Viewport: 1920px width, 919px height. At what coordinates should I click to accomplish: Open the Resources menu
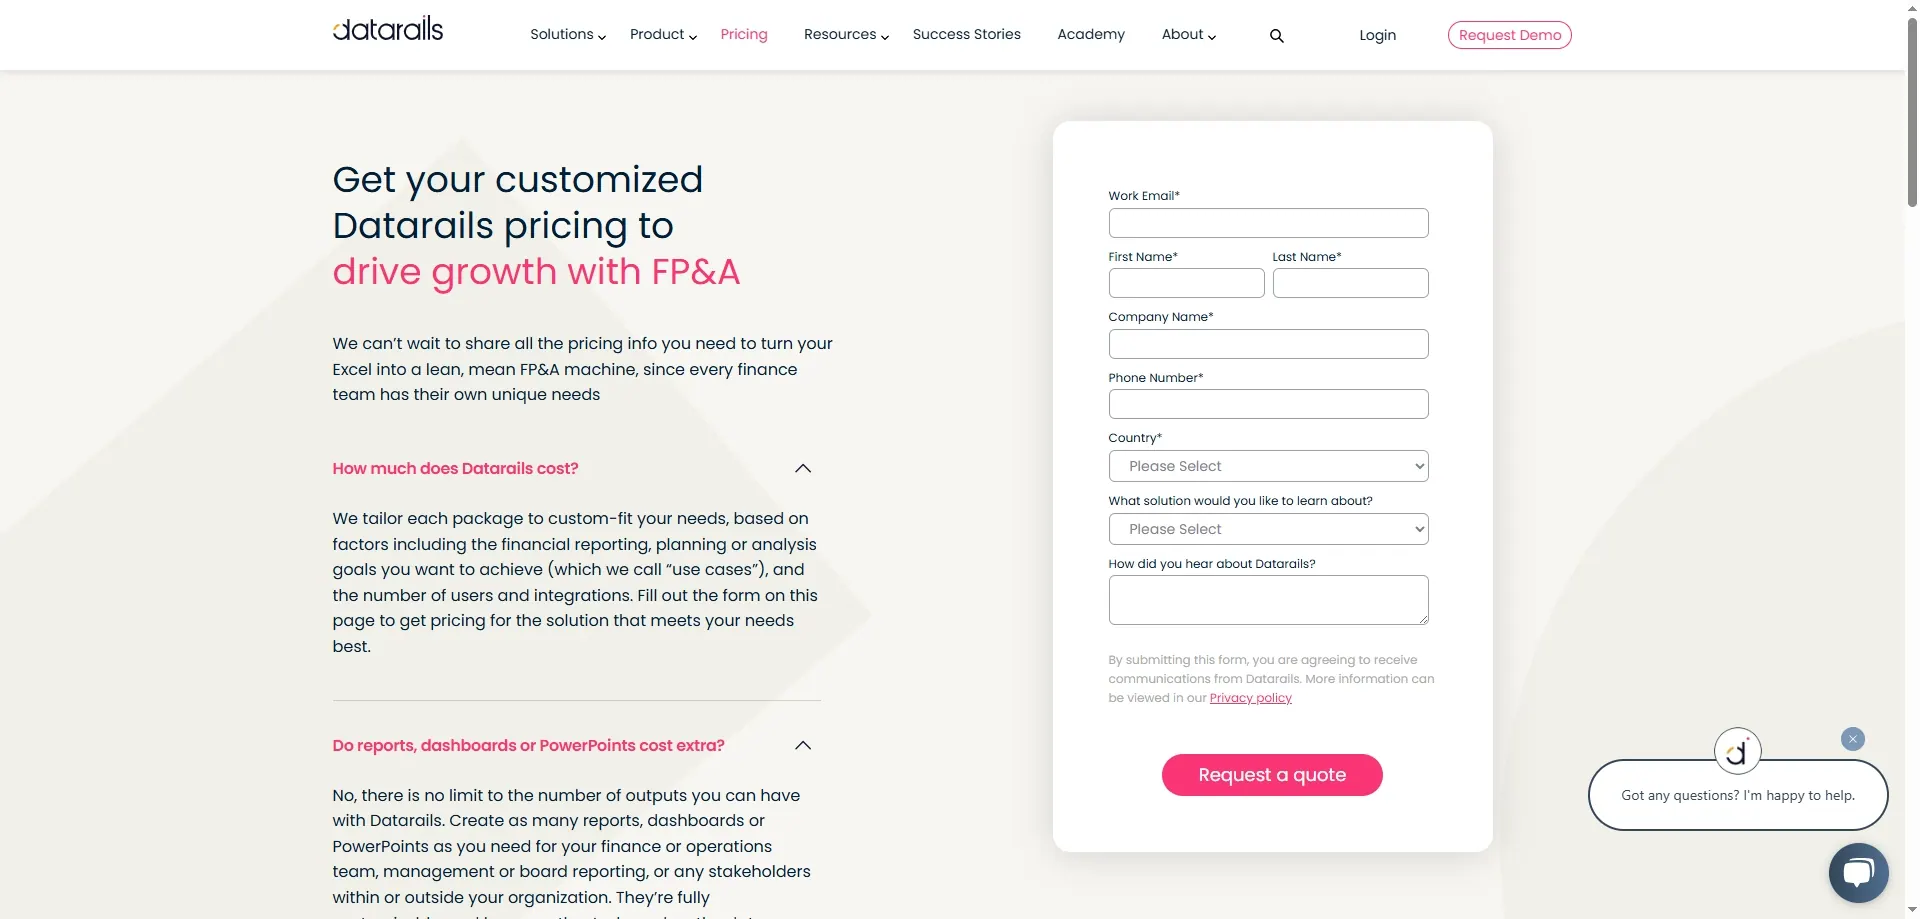click(x=846, y=35)
